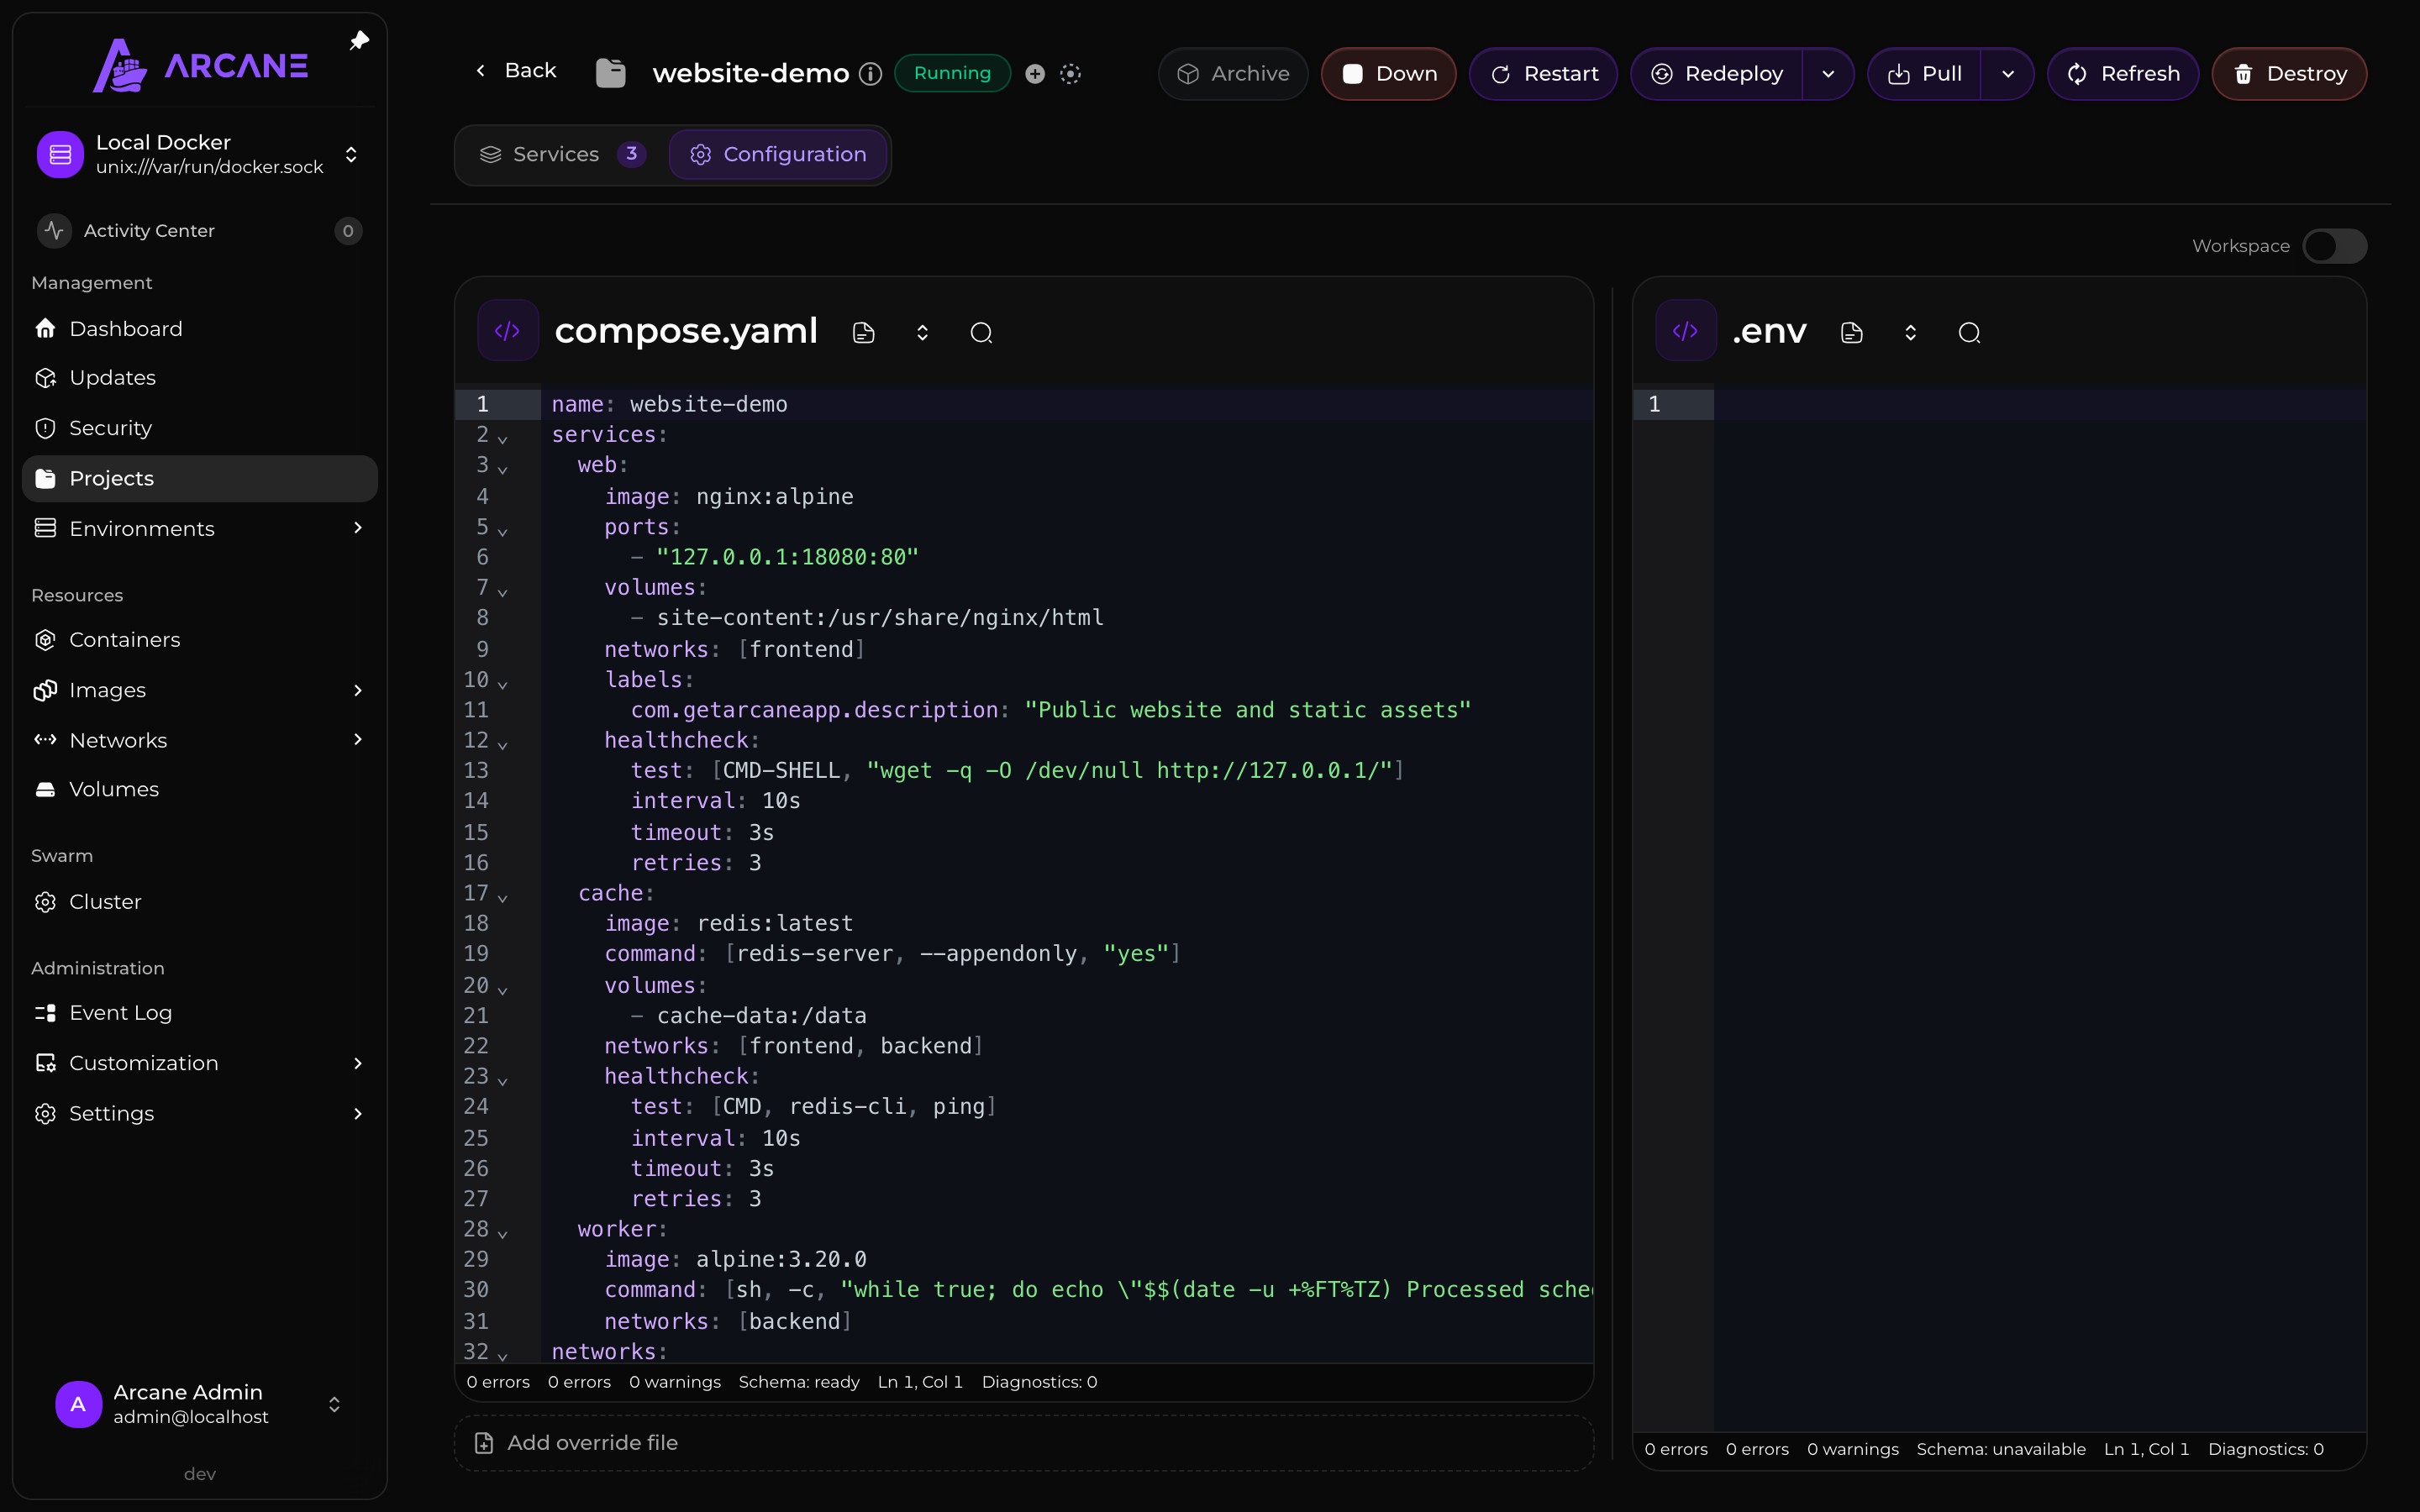
Task: Expand the Networks submenu
Action: pyautogui.click(x=358, y=740)
